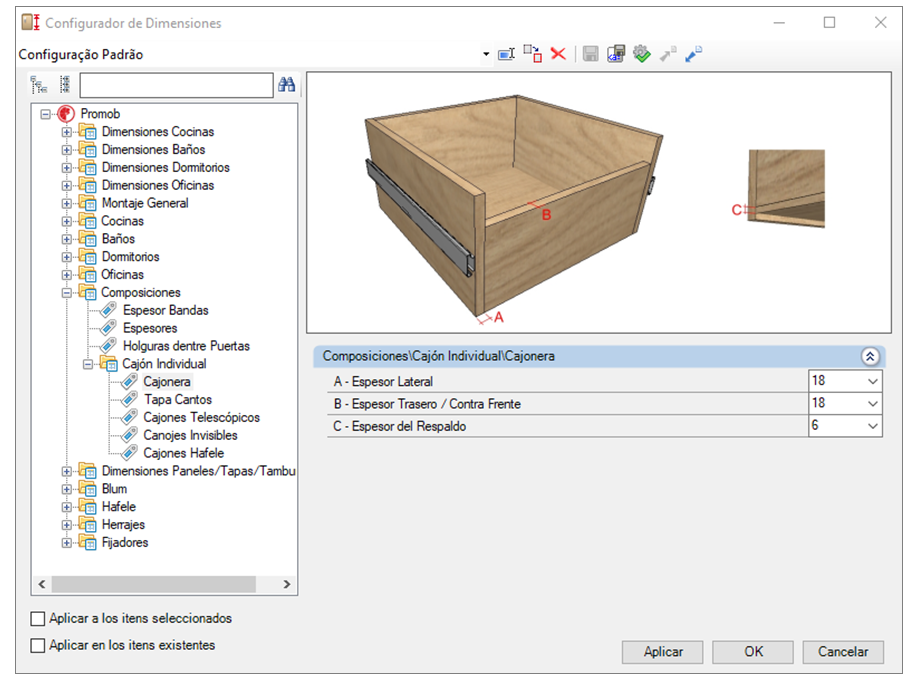Collapse the Cajón Individual tree node

87,364
